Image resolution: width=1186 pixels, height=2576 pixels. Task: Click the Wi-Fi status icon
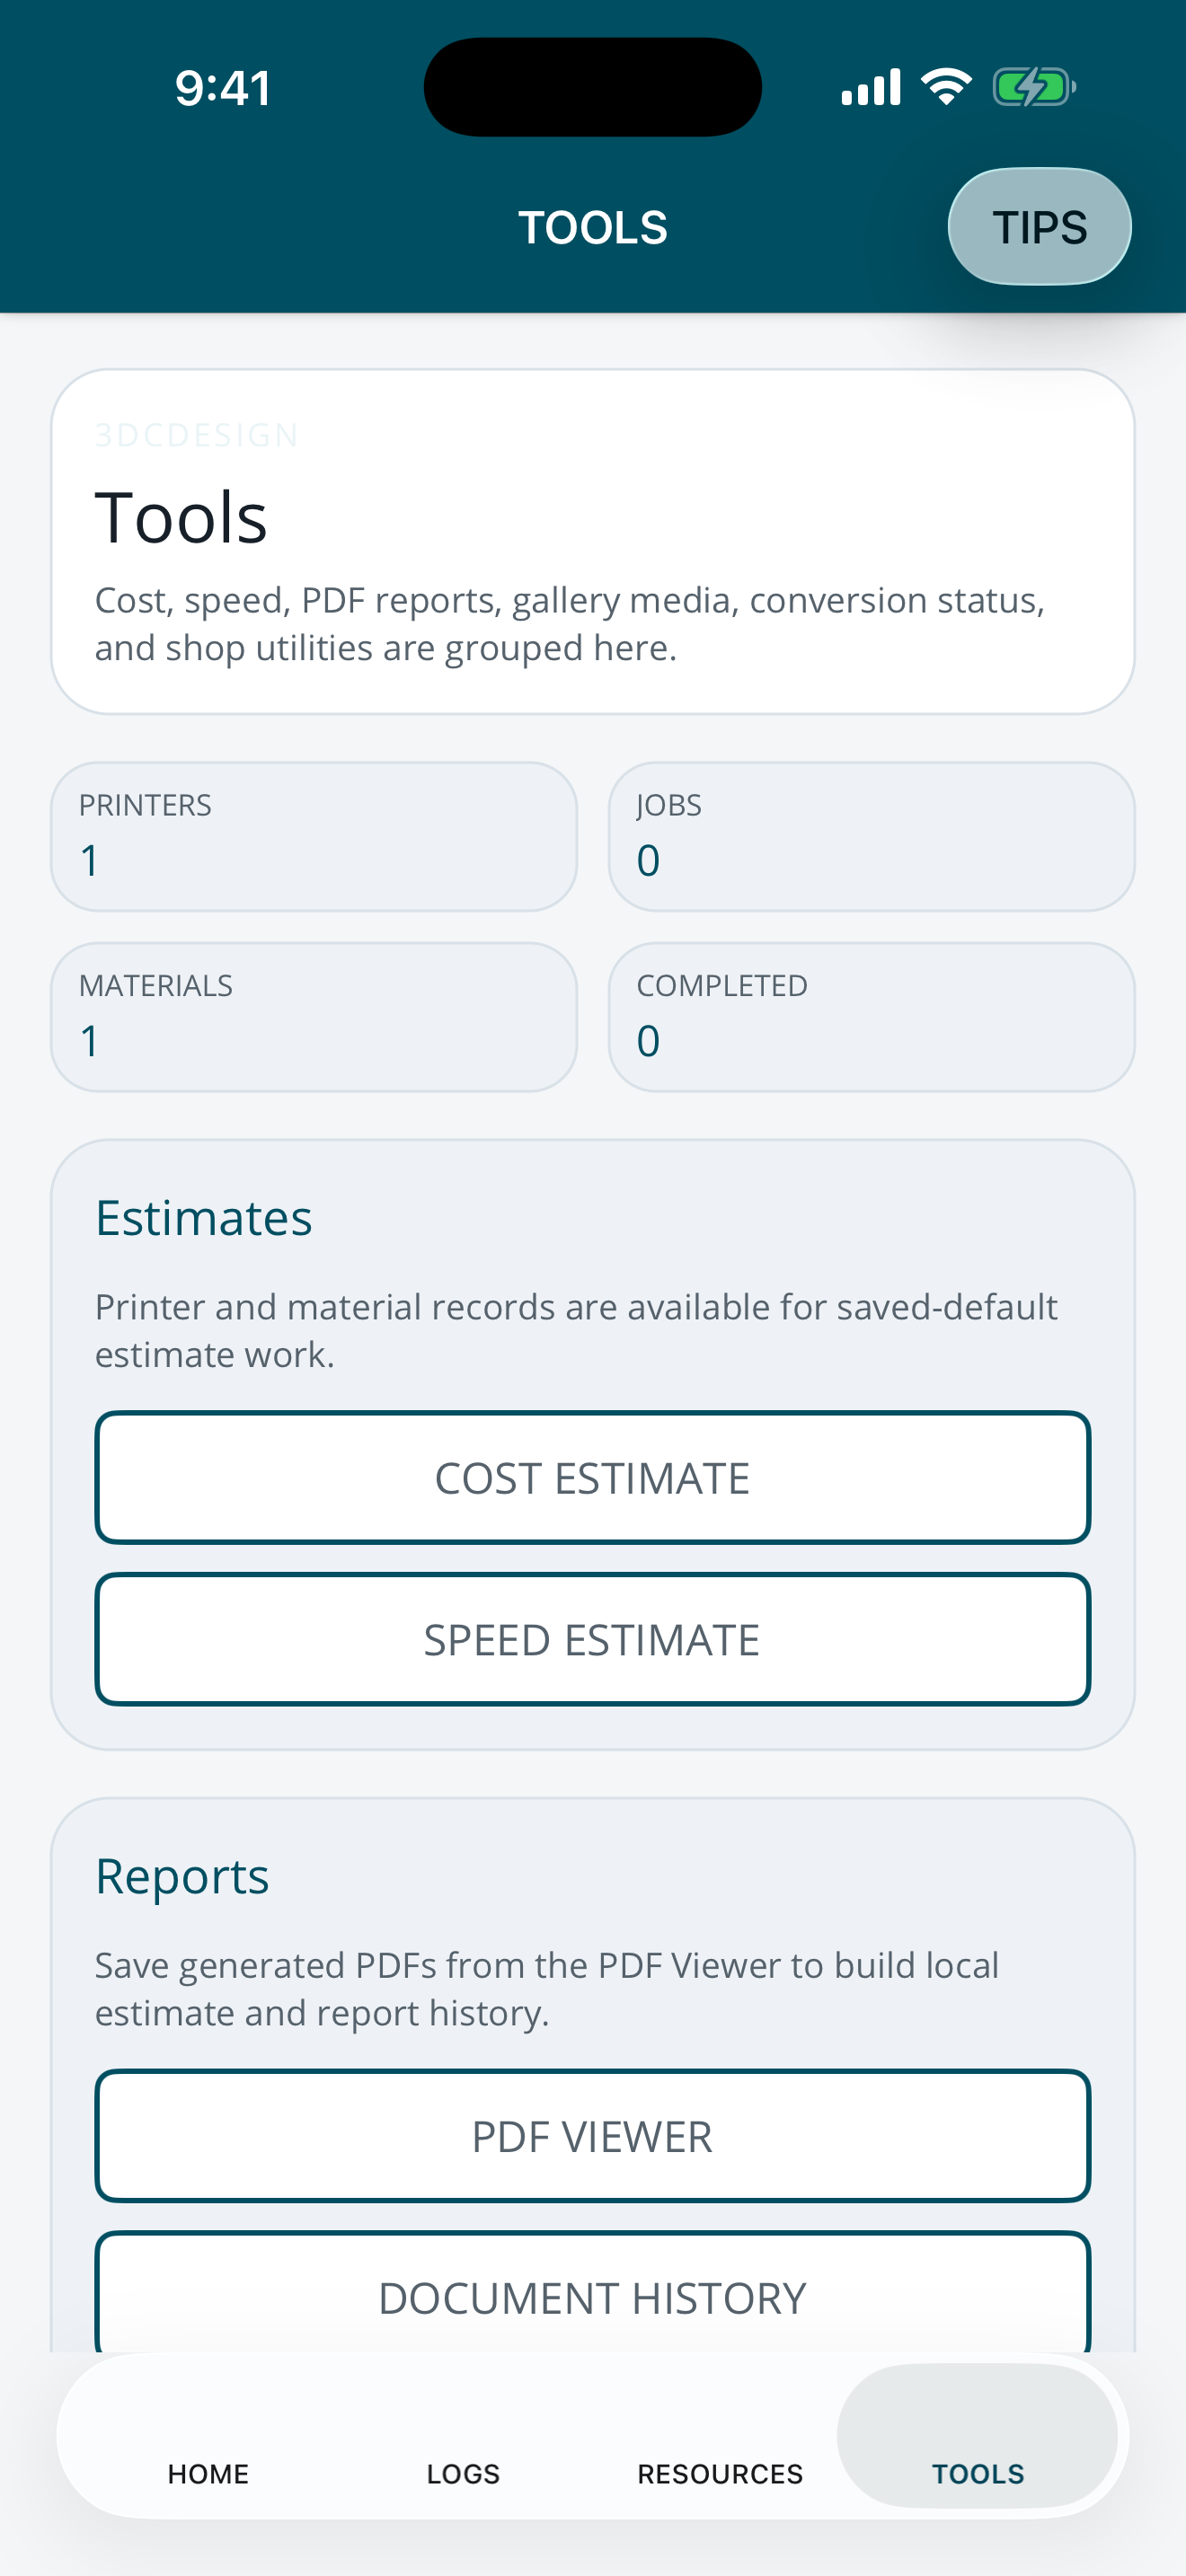946,87
